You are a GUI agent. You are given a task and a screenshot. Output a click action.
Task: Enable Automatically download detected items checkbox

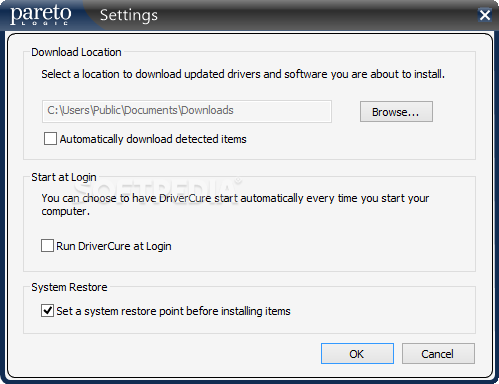click(50, 139)
